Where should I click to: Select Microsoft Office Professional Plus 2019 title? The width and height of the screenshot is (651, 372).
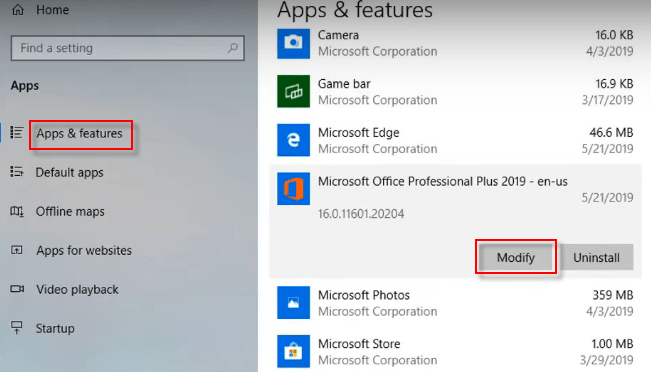tap(443, 181)
